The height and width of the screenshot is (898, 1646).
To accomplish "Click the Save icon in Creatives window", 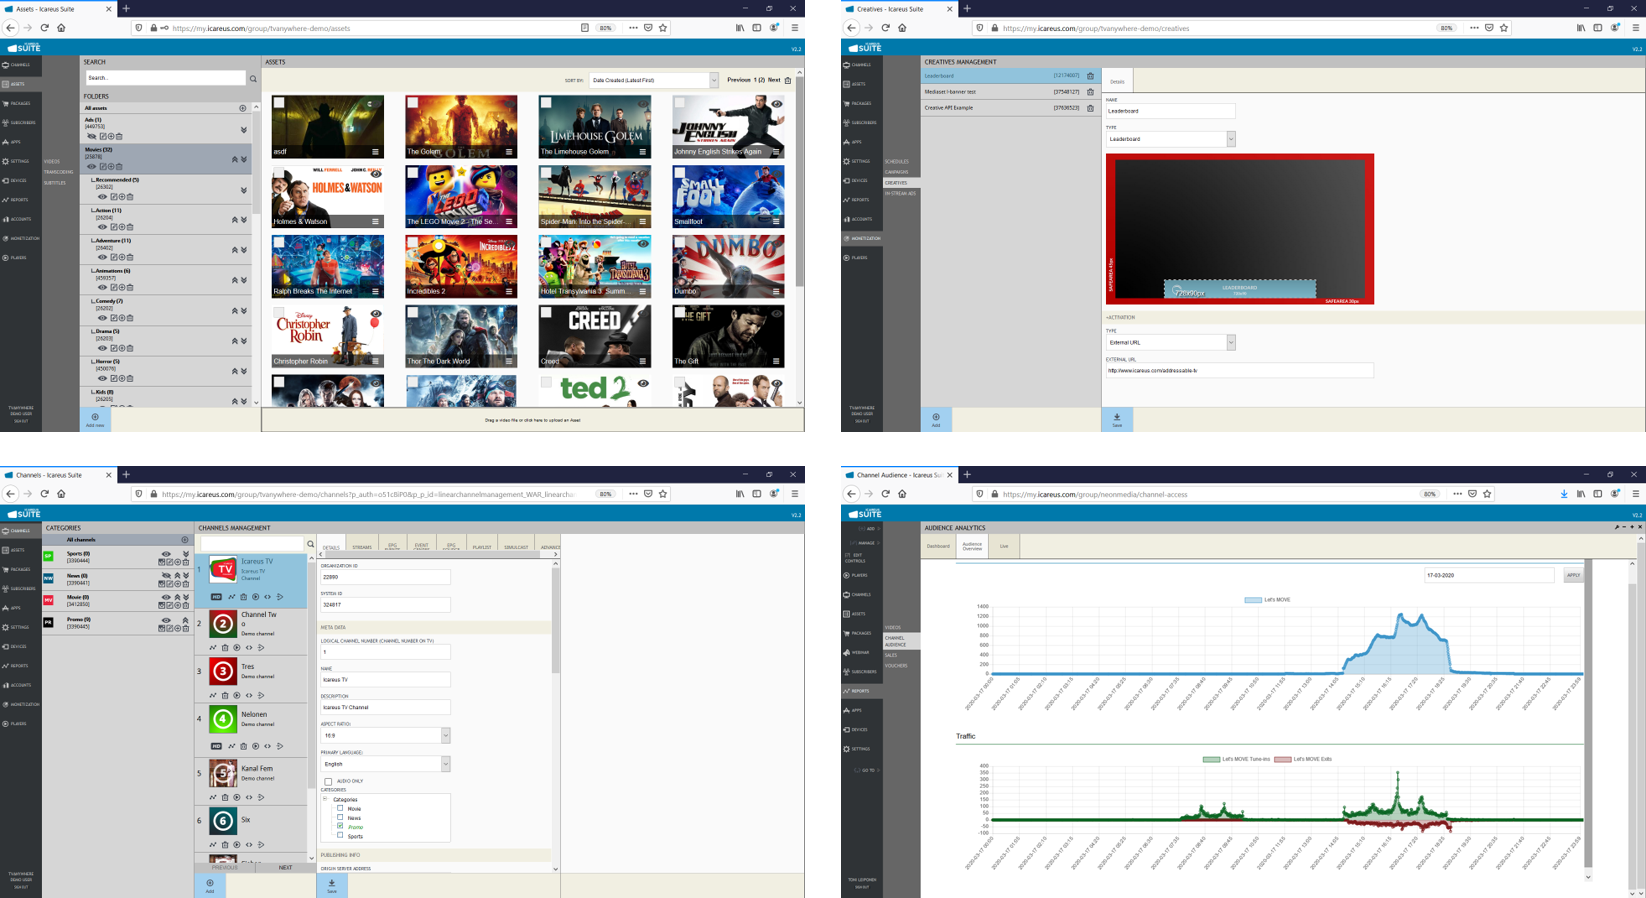I will (x=1117, y=420).
